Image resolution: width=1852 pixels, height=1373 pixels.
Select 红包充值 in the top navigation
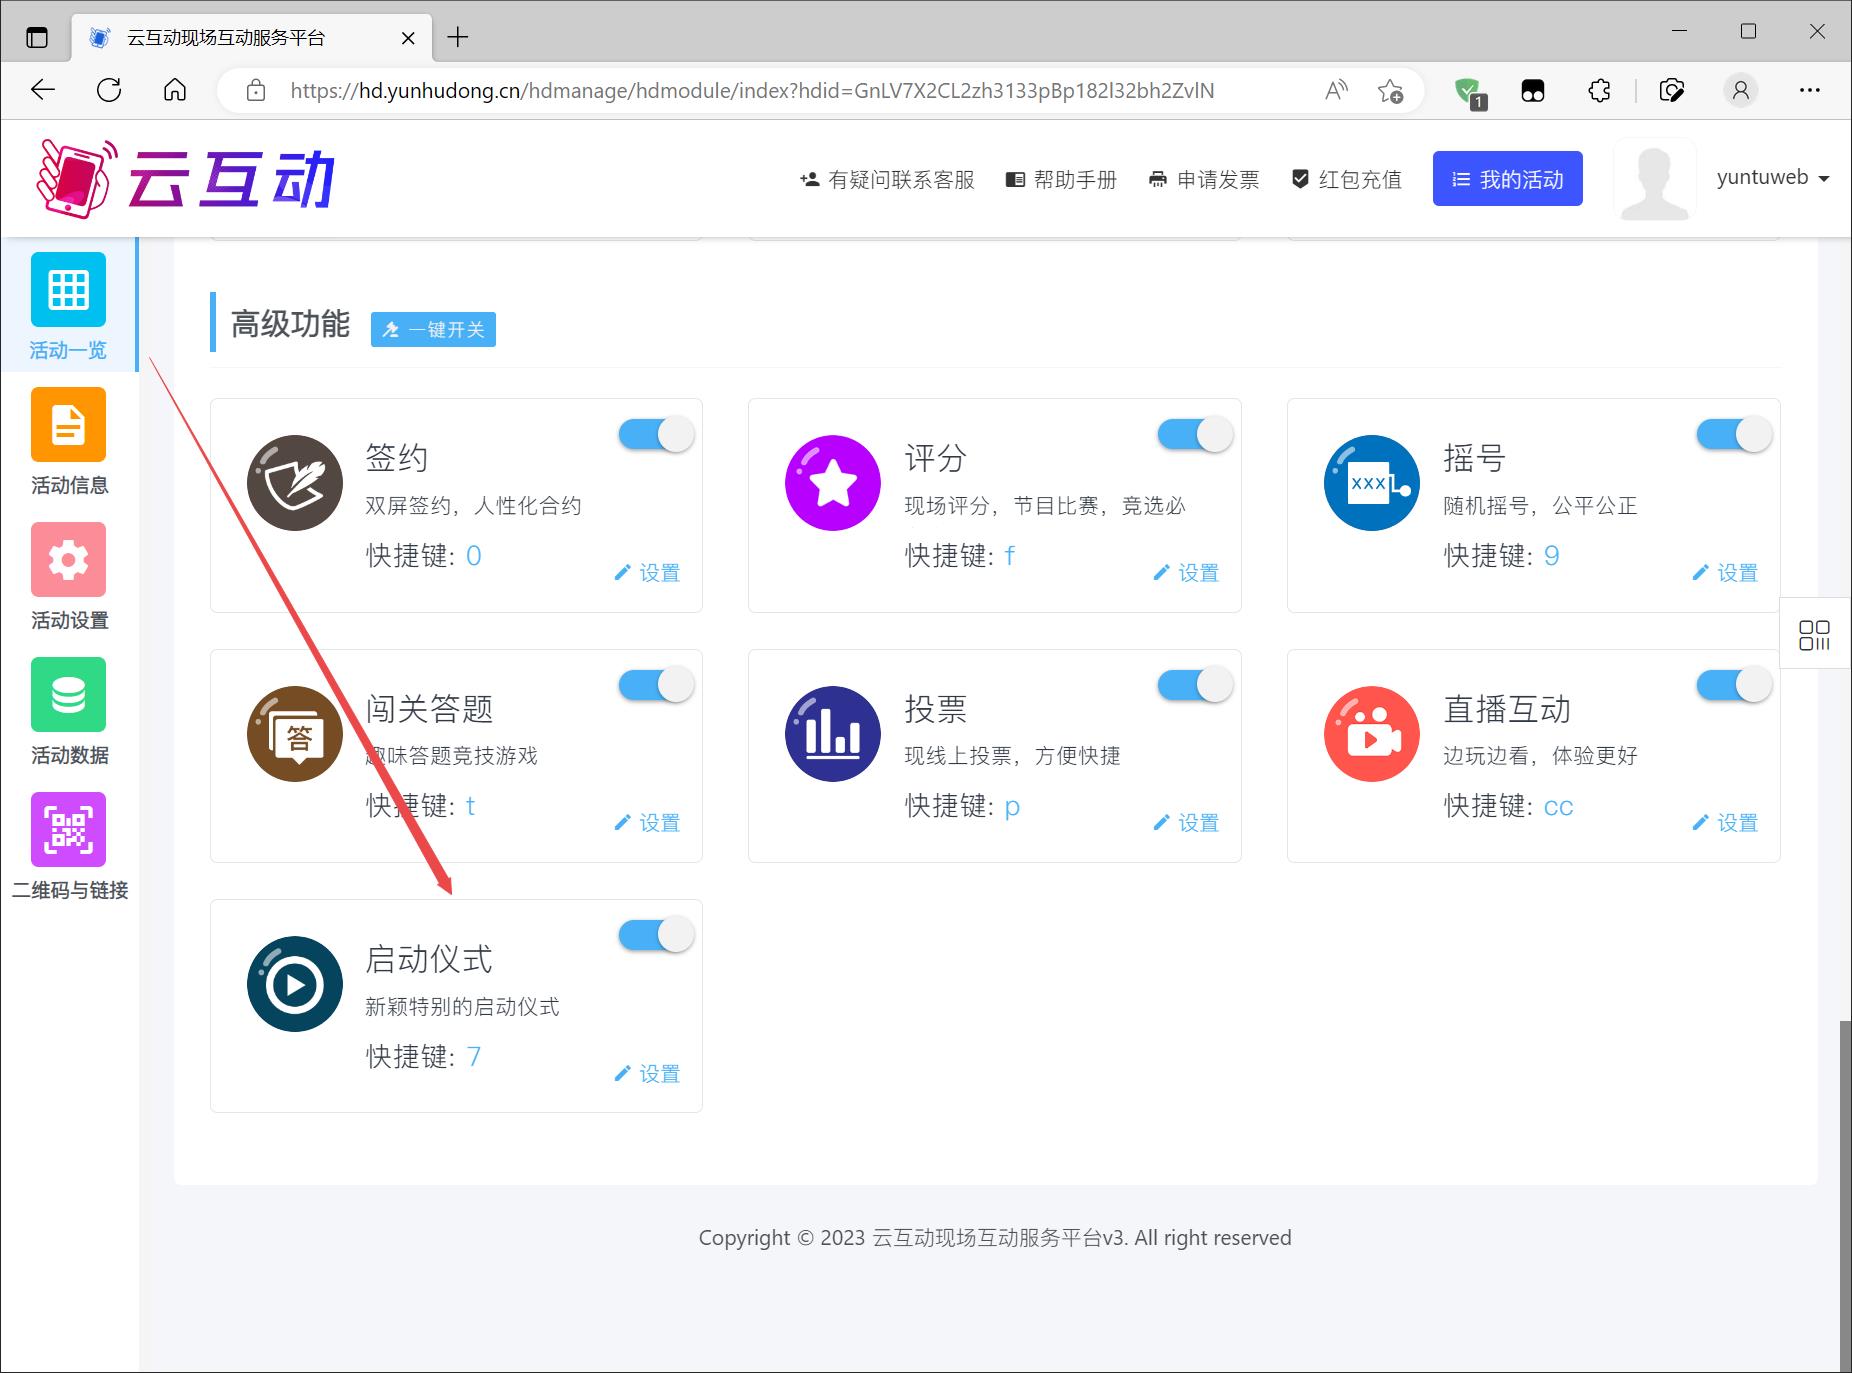[x=1347, y=180]
